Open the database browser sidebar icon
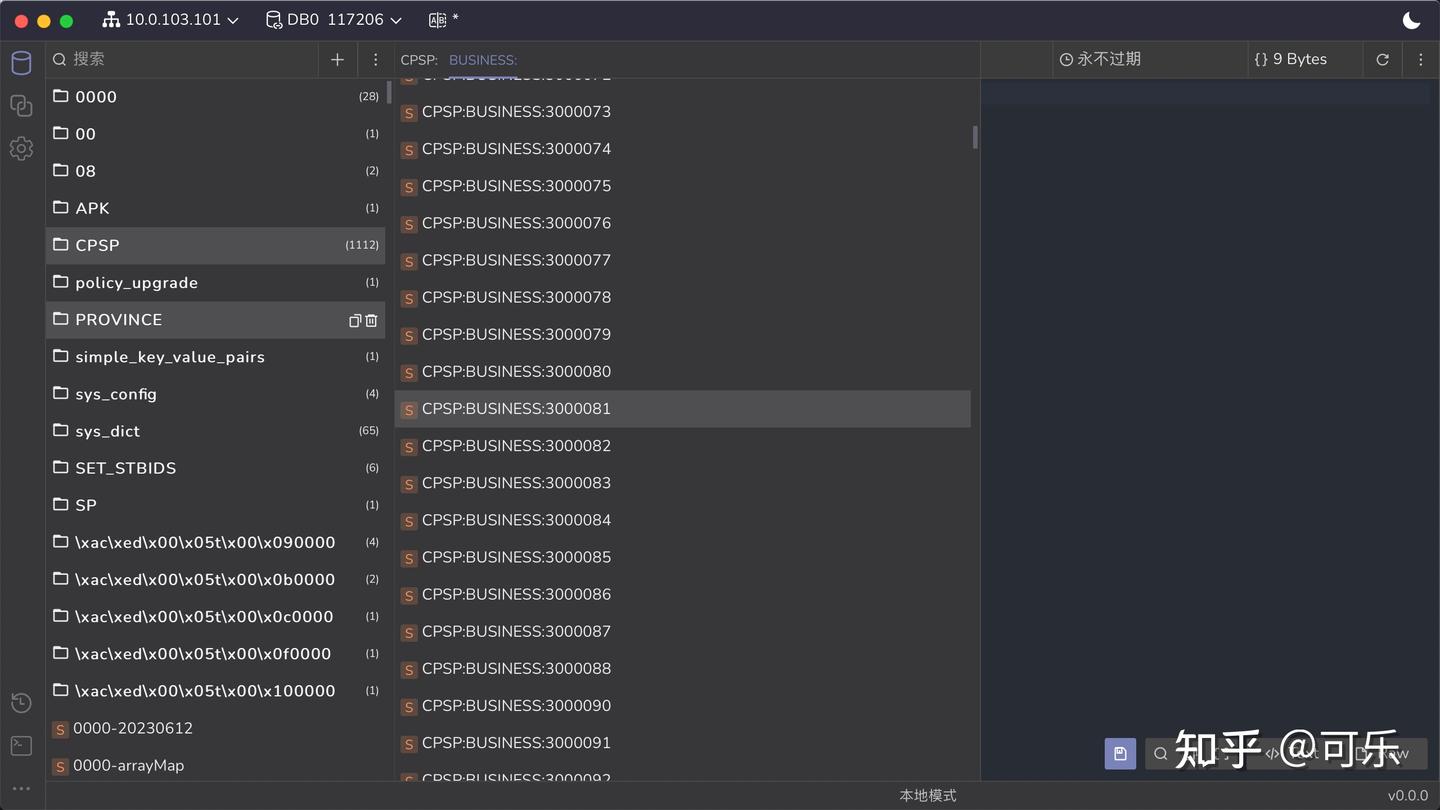 21,62
